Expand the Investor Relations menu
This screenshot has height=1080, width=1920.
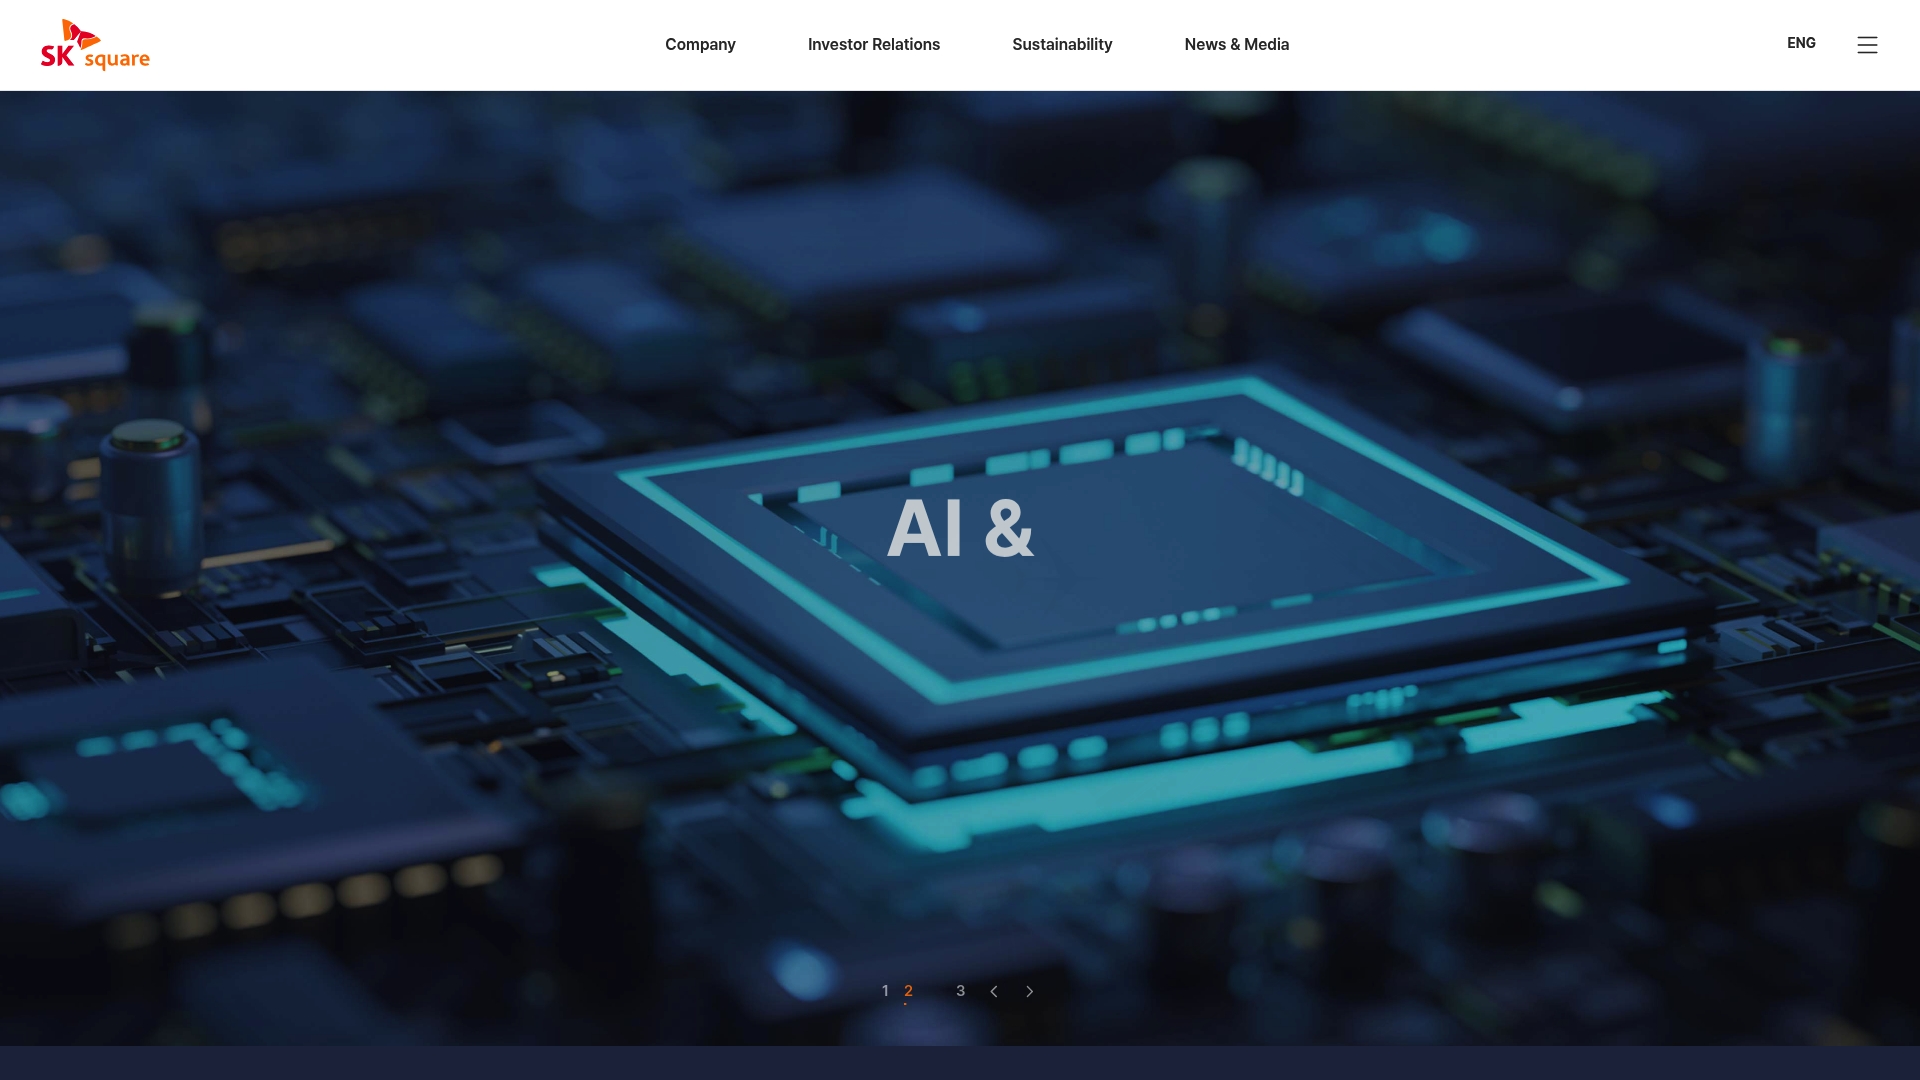pyautogui.click(x=874, y=44)
